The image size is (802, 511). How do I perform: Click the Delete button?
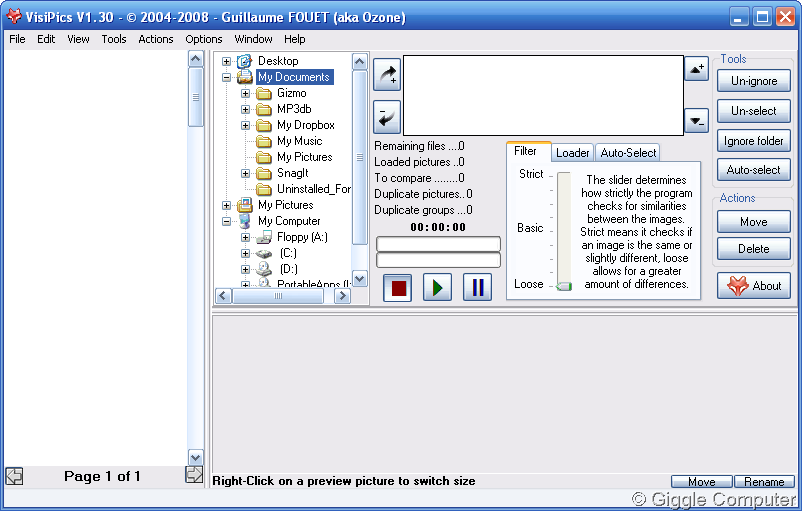[x=753, y=249]
